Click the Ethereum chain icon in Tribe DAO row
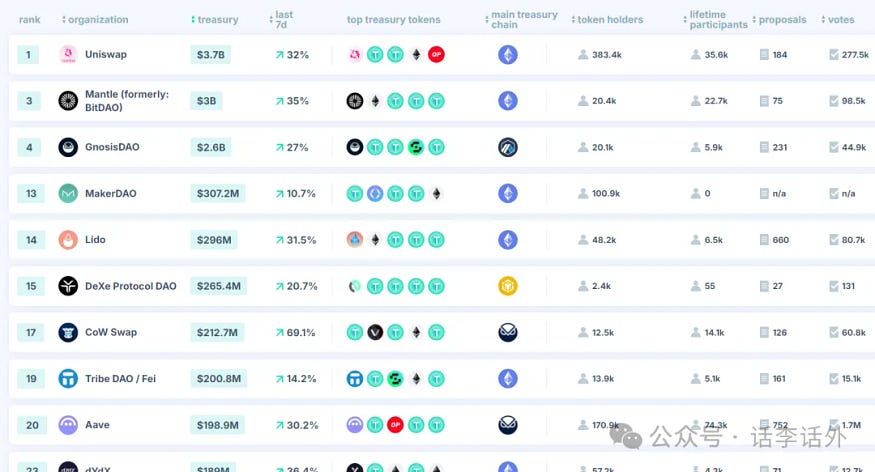The image size is (875, 472). (508, 379)
